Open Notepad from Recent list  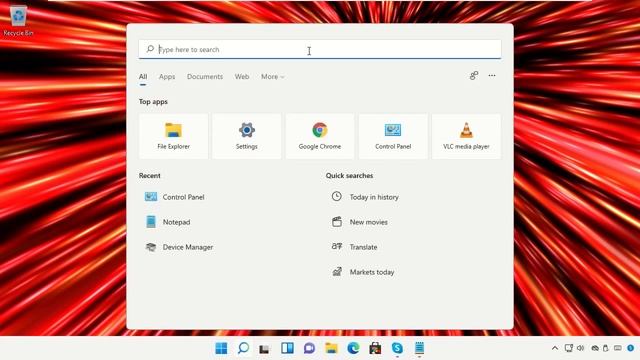168,222
